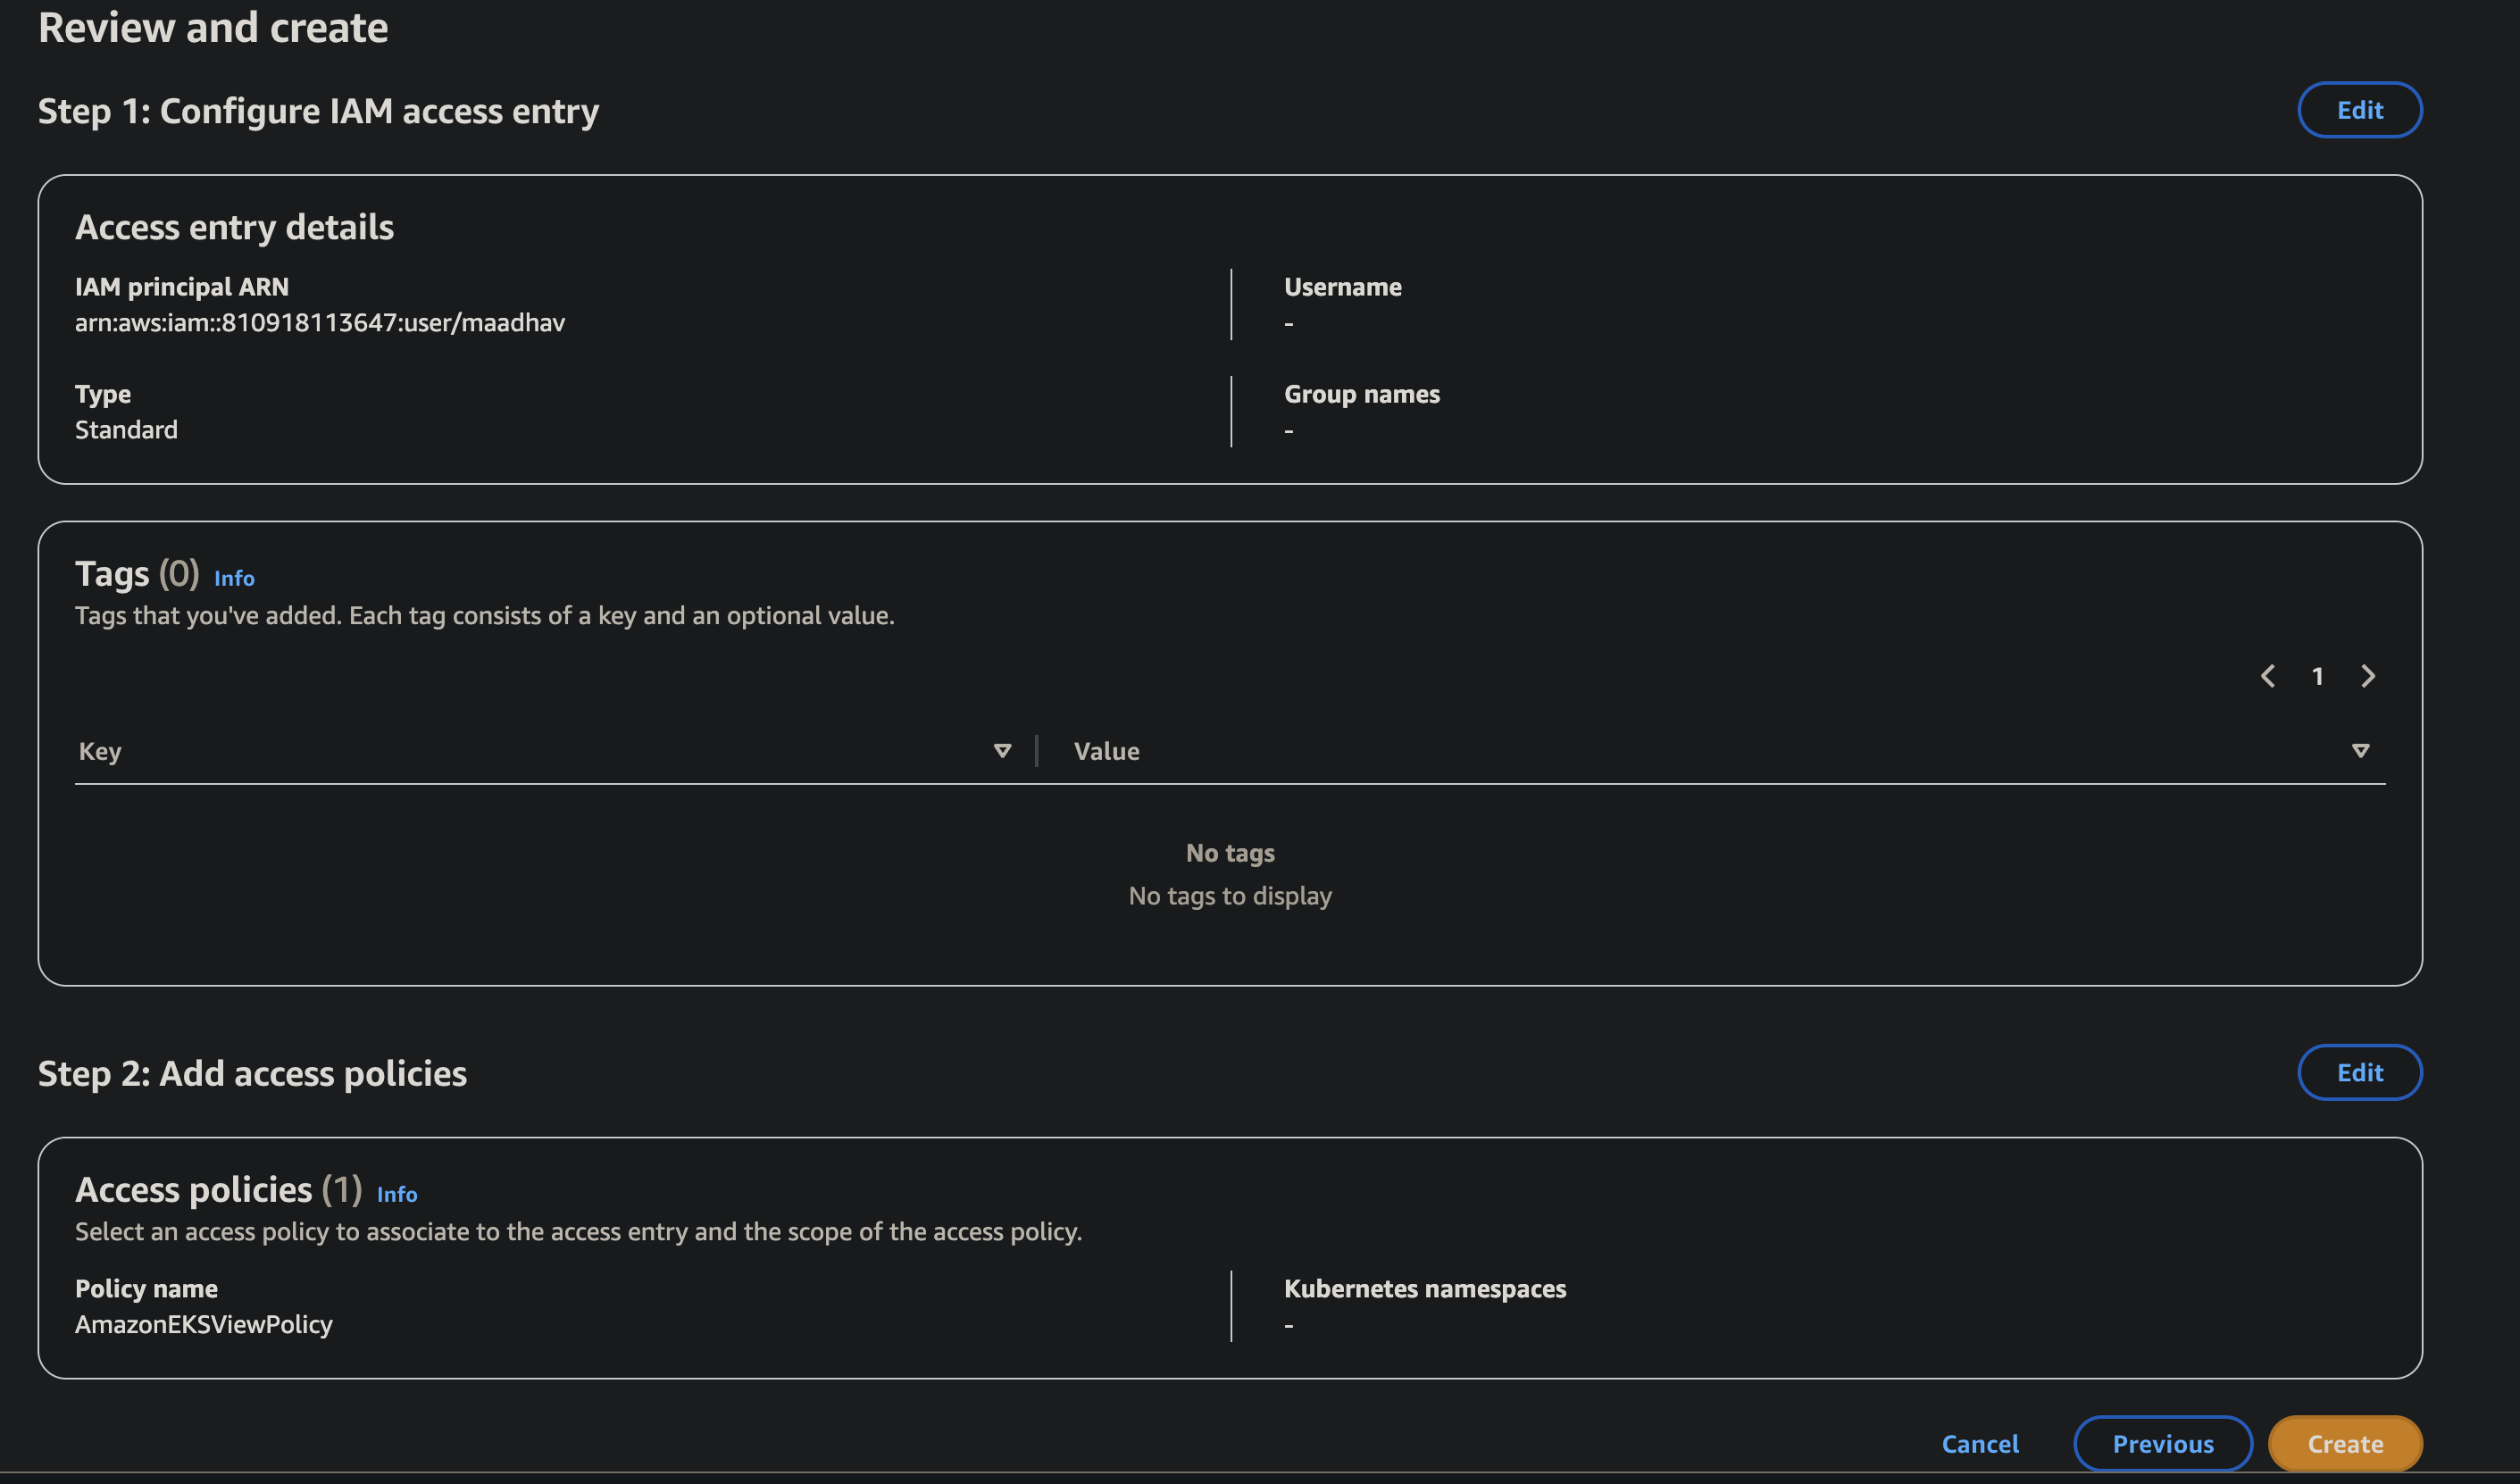The width and height of the screenshot is (2520, 1484).
Task: Click the Value column sort arrow
Action: pos(2361,750)
